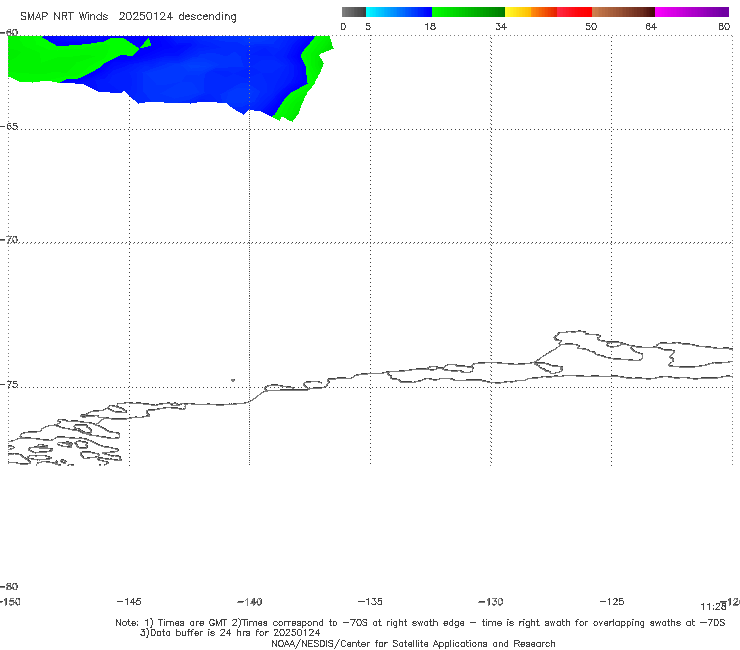
Task: Click the swath time stamp '11:28'
Action: [713, 607]
